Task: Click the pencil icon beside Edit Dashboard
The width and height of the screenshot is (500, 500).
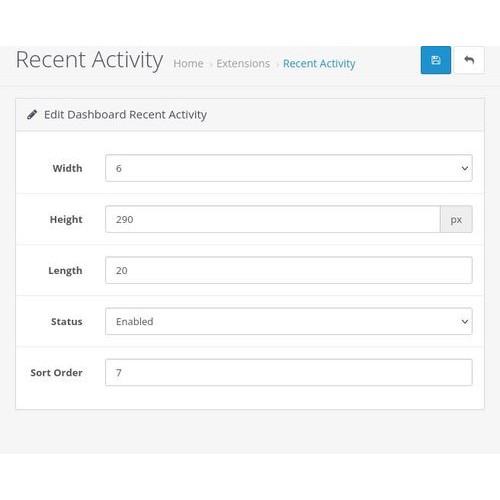Action: [32, 115]
